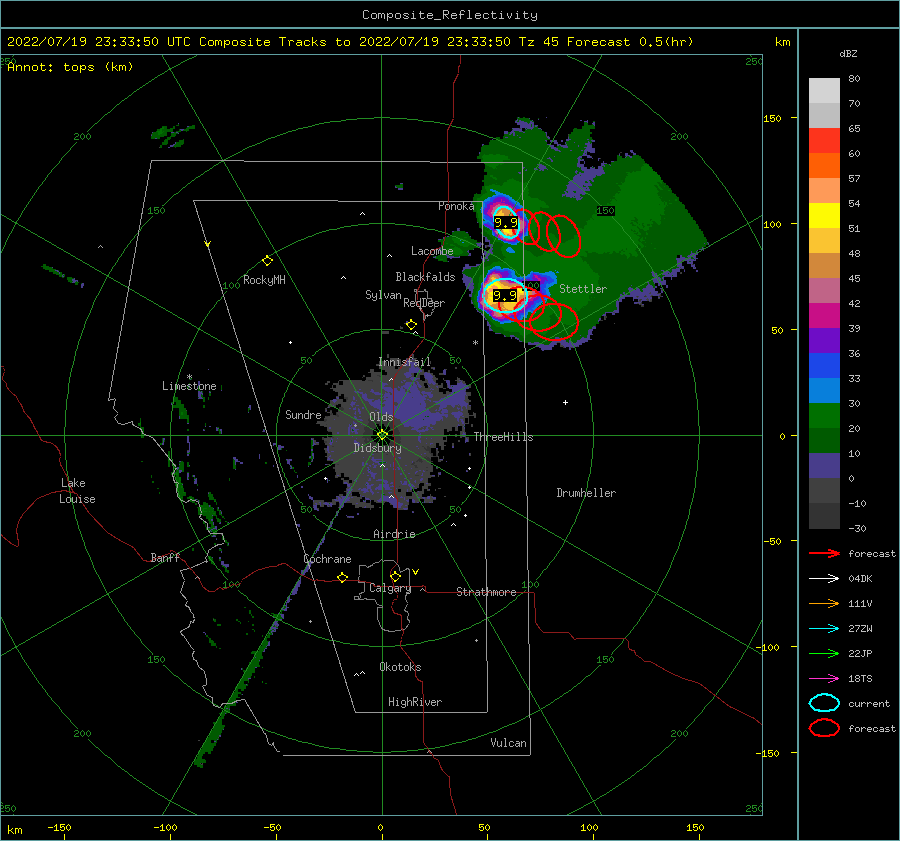Select the HighRiver label
The width and height of the screenshot is (900, 841).
(415, 702)
